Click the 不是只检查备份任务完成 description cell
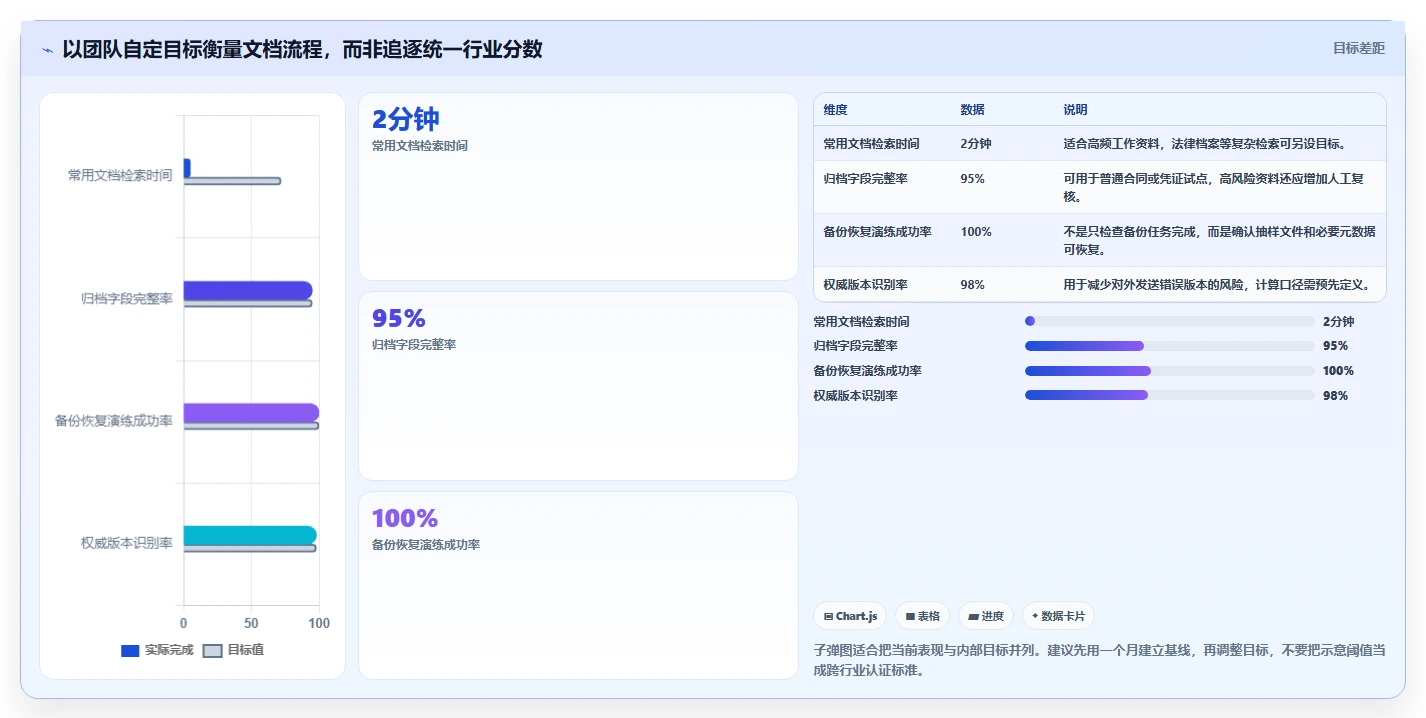1426x718 pixels. point(1219,241)
